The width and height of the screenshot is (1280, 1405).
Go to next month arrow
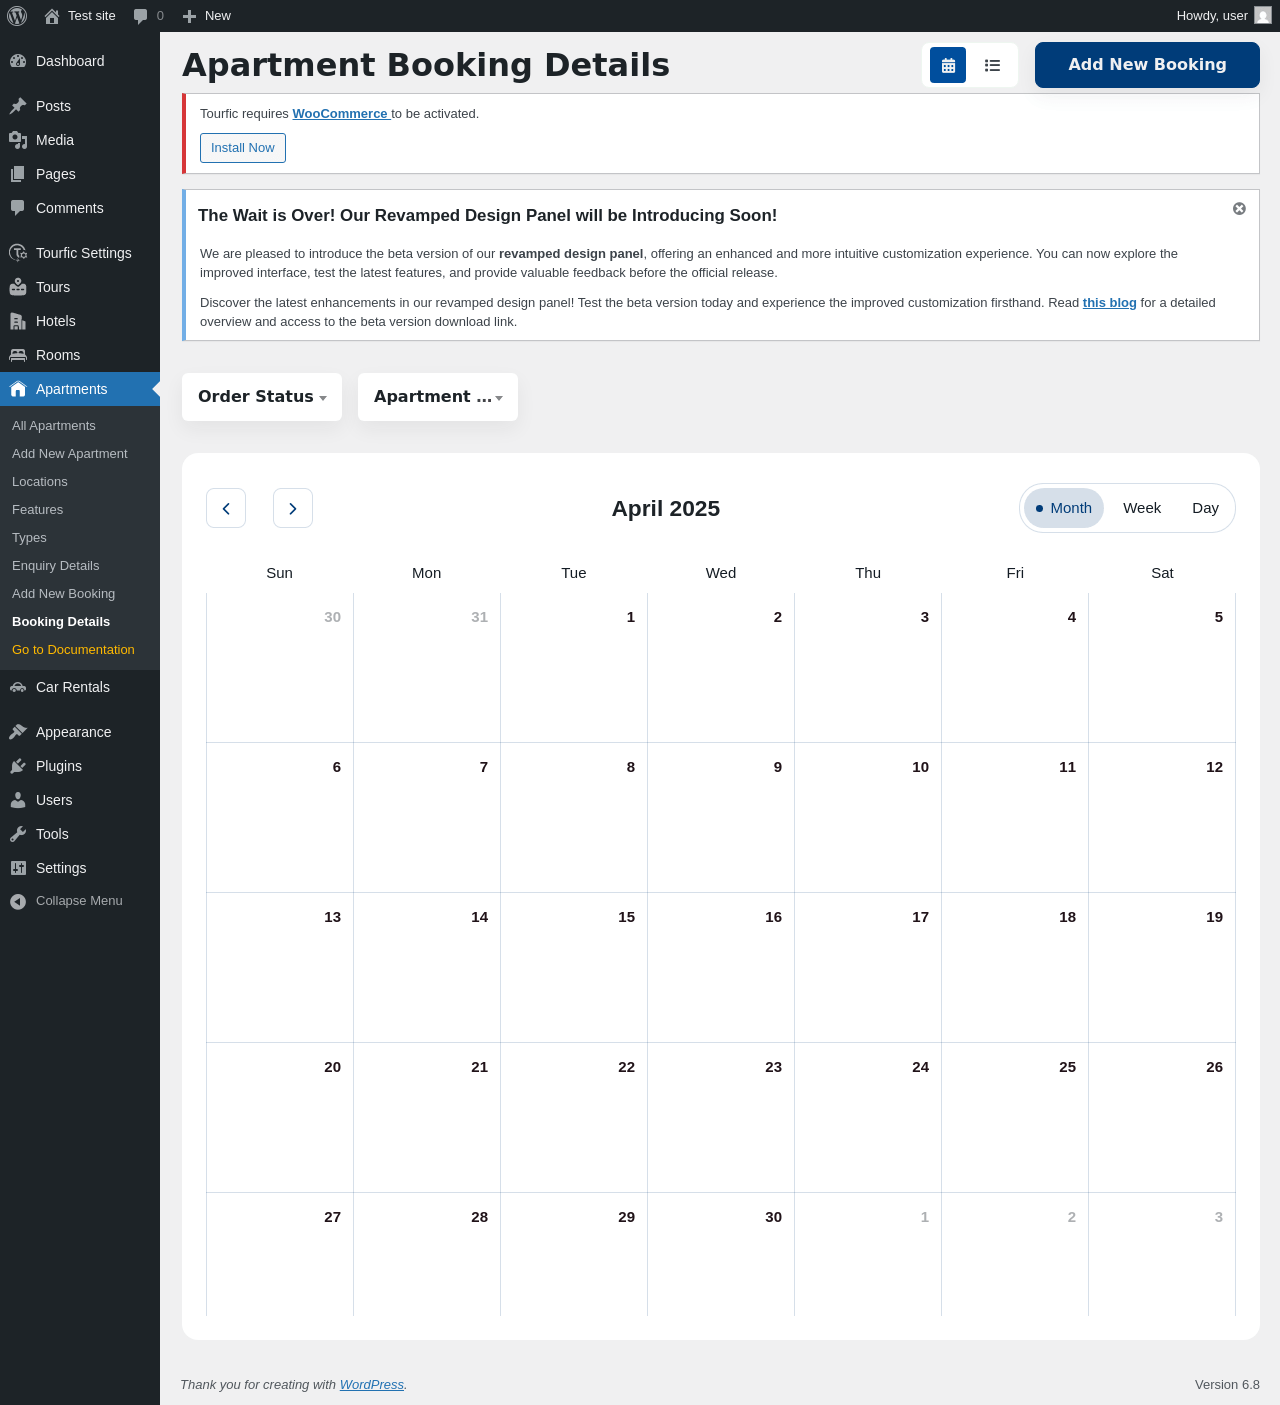point(293,508)
